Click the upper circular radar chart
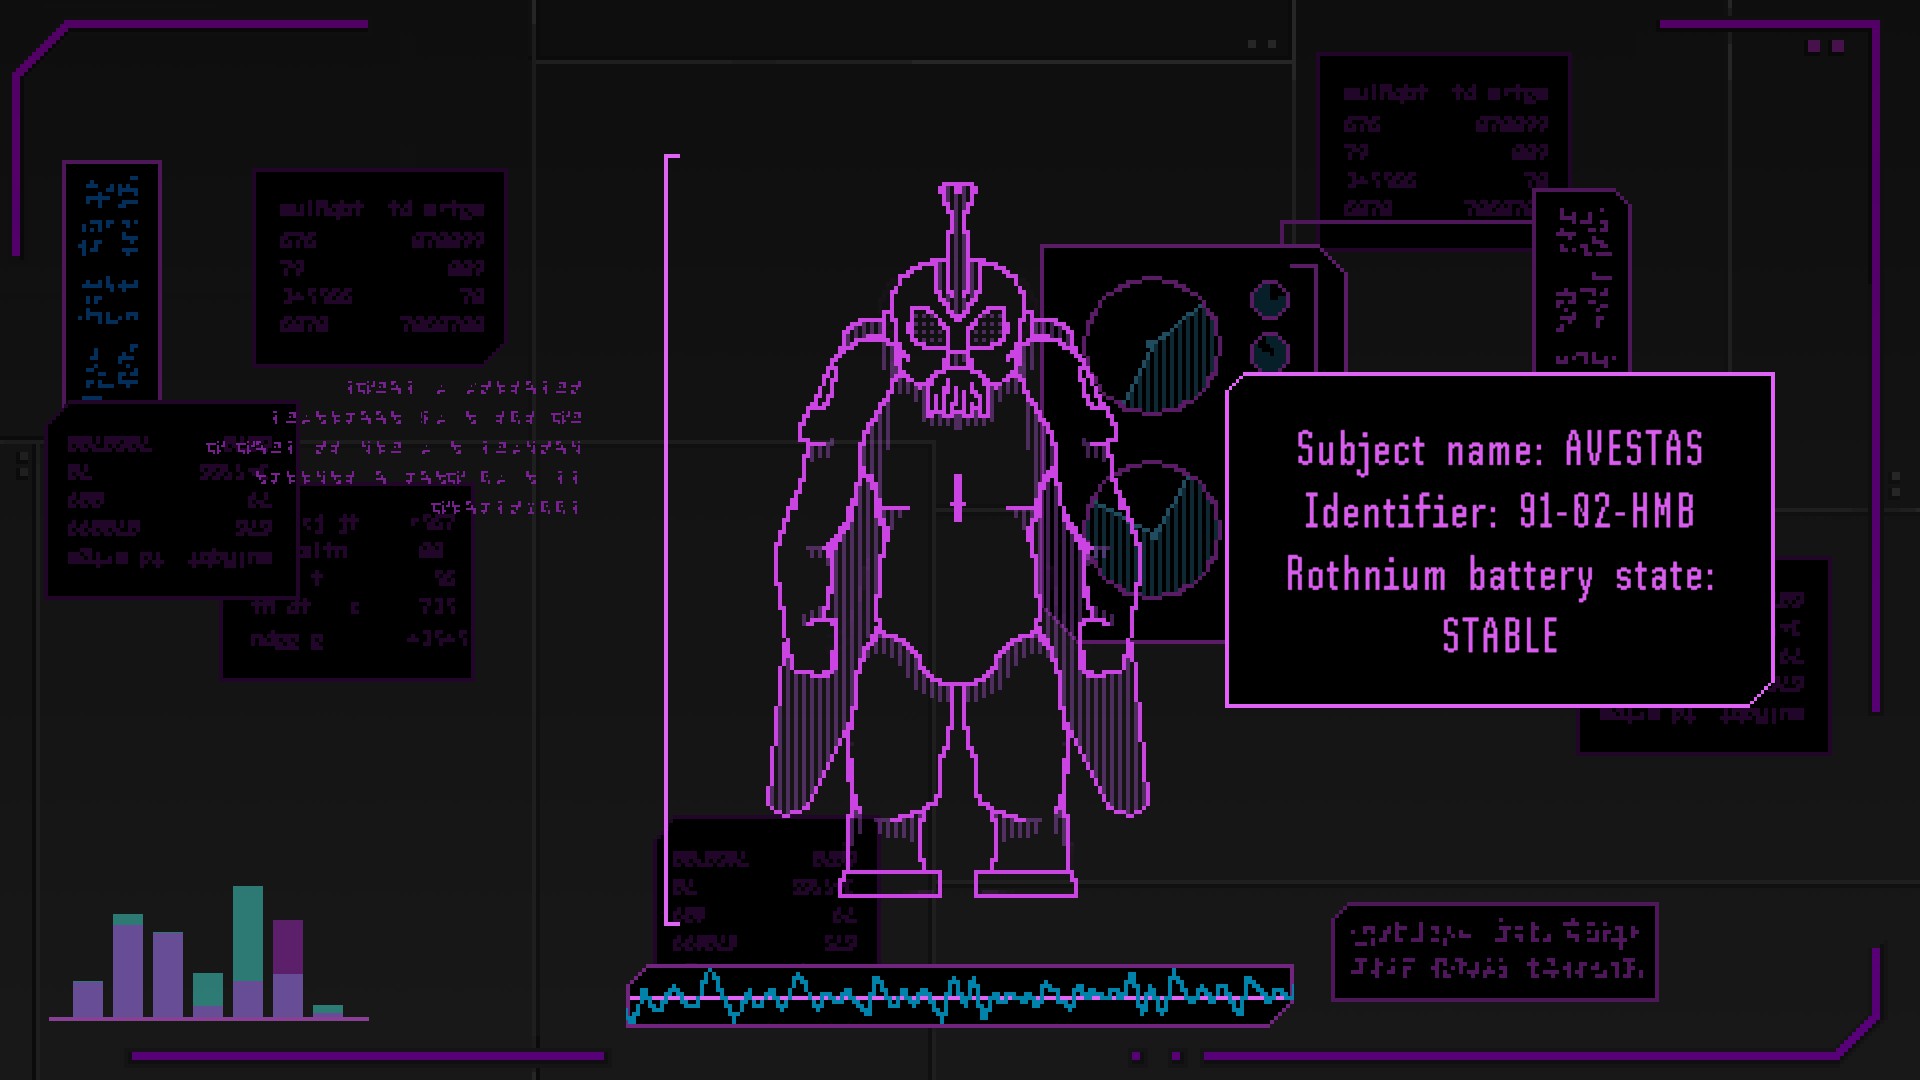The image size is (1920, 1080). coord(1152,346)
